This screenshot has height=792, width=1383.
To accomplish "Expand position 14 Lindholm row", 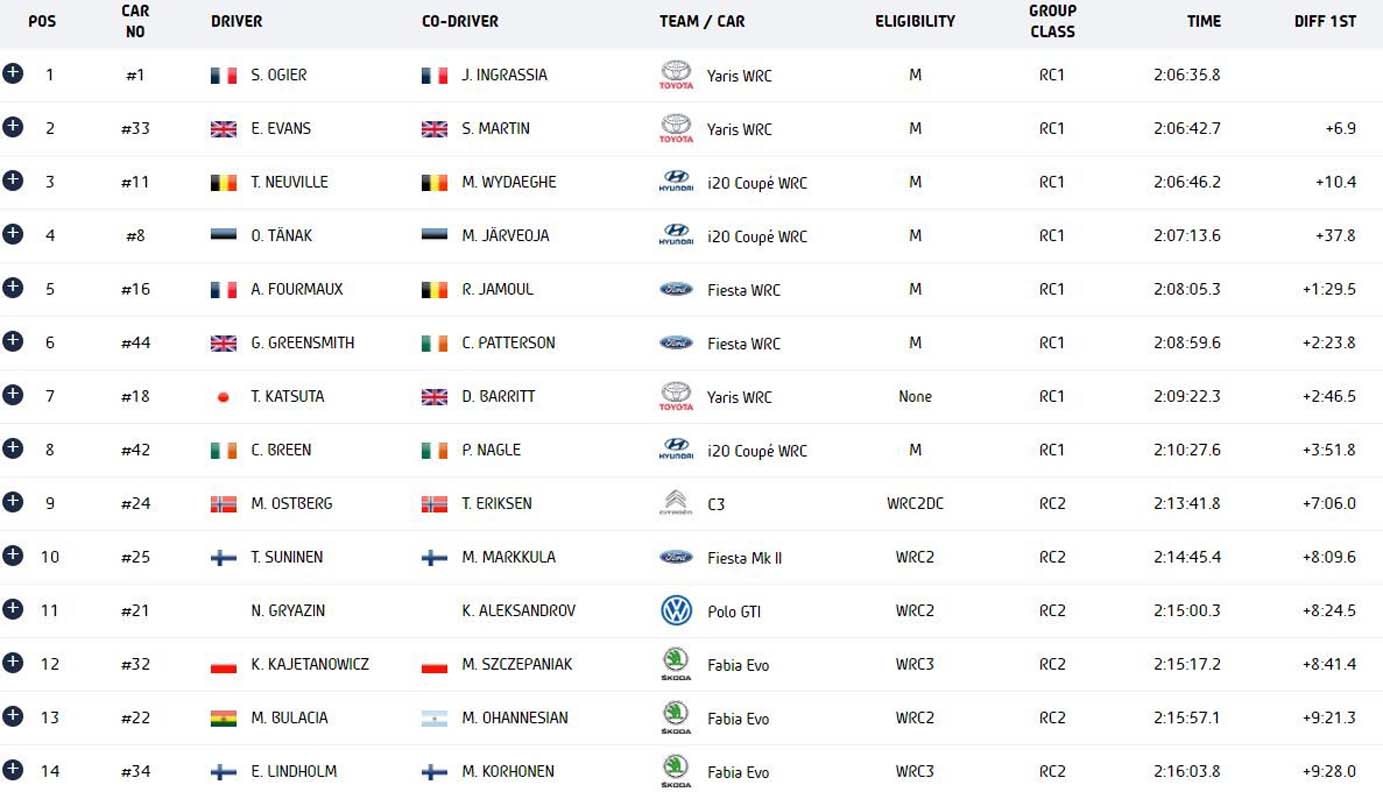I will point(13,769).
